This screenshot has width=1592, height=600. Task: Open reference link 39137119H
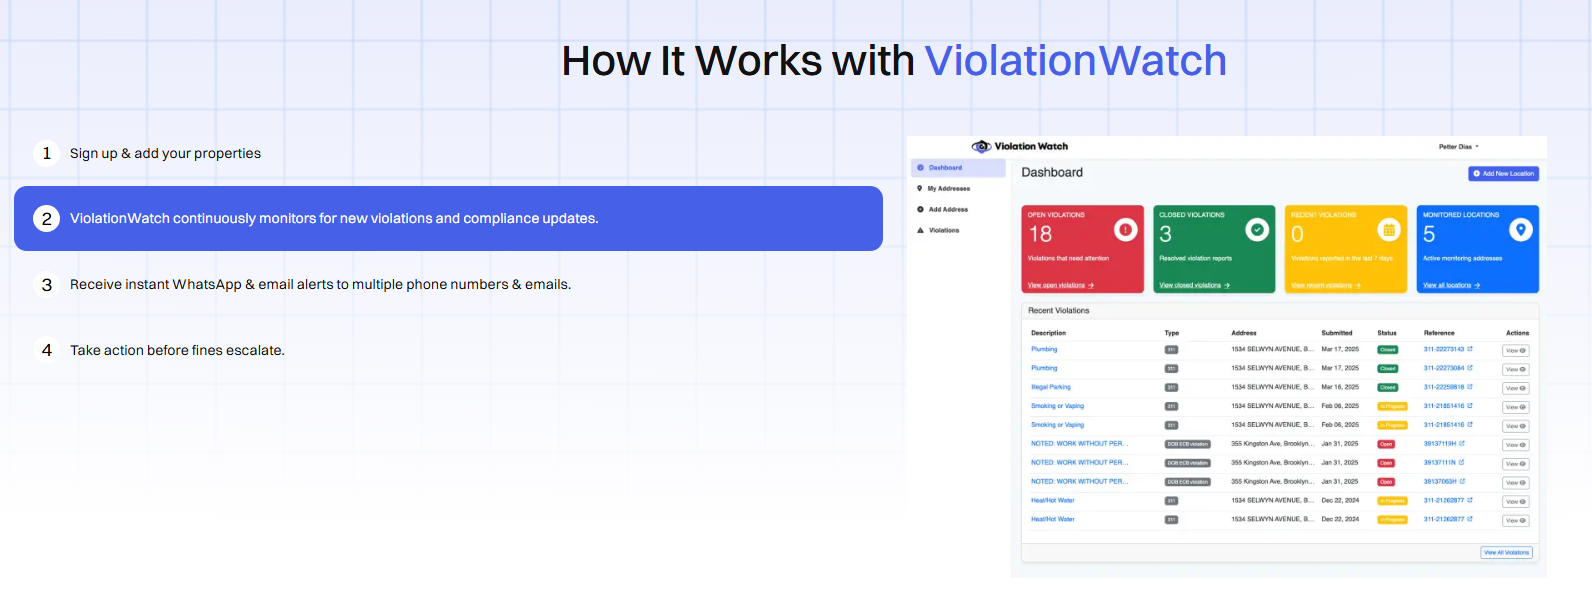click(1440, 443)
